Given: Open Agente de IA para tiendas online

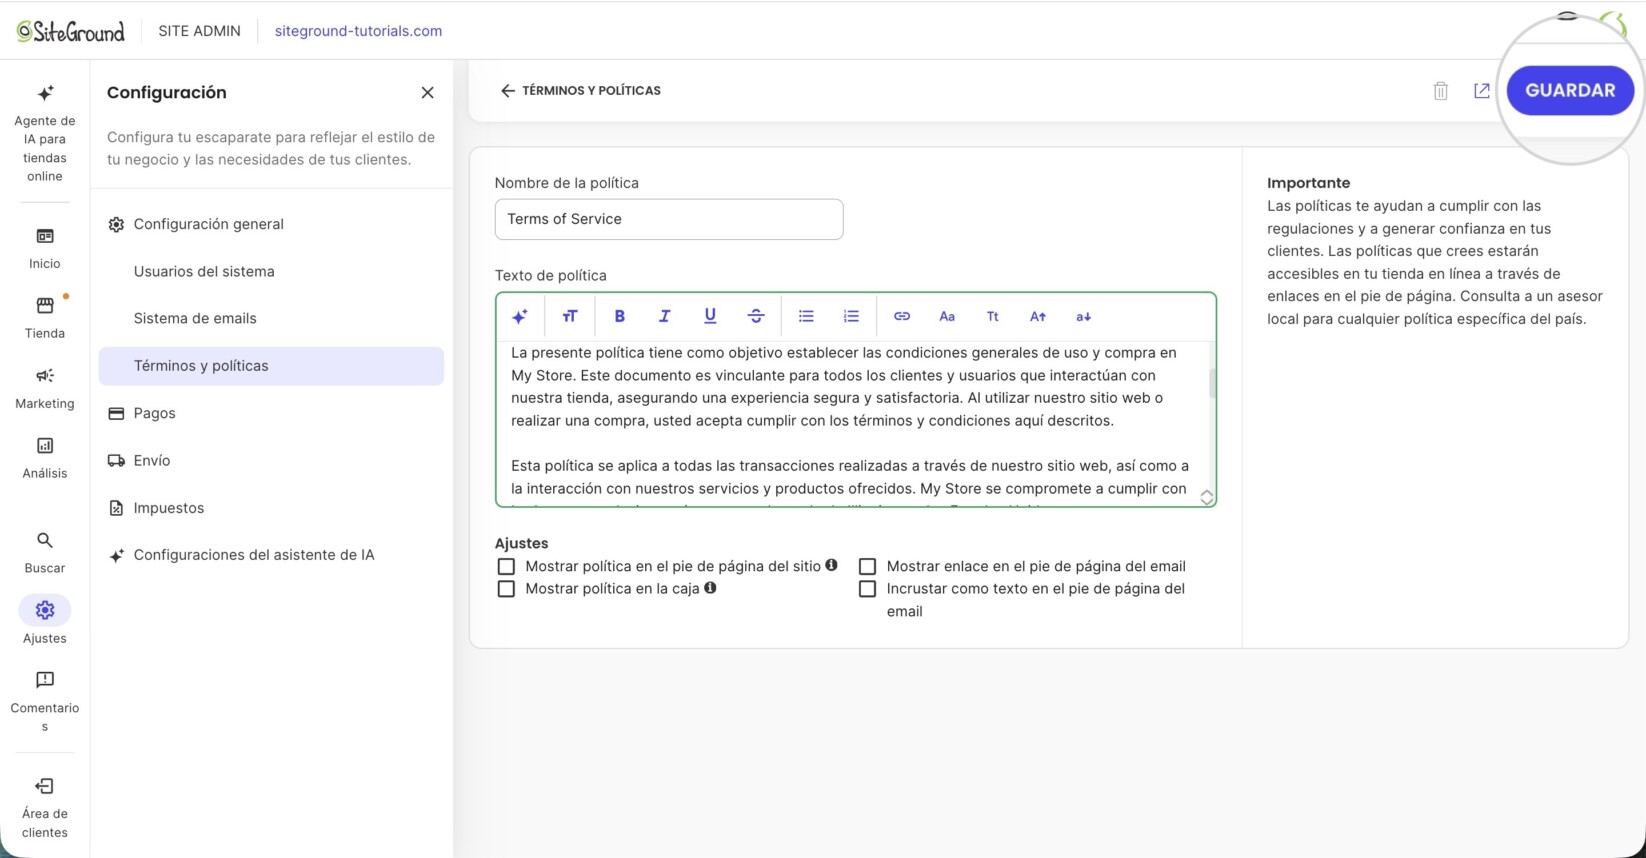Looking at the screenshot, I should [x=45, y=133].
